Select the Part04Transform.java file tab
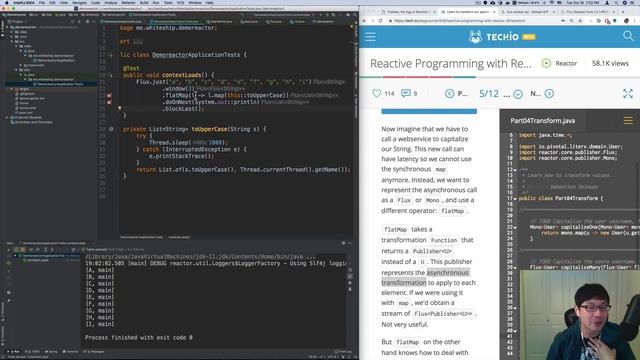 tap(542, 120)
